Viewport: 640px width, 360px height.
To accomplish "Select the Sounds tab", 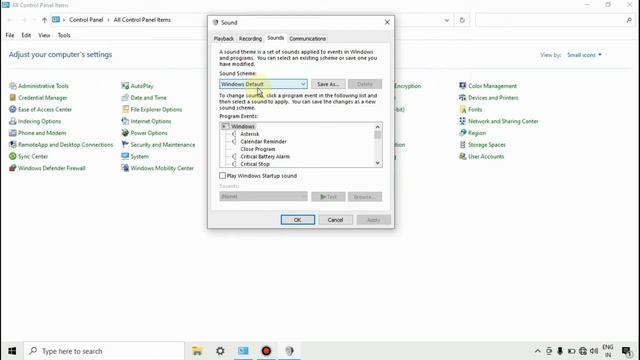I will (276, 38).
